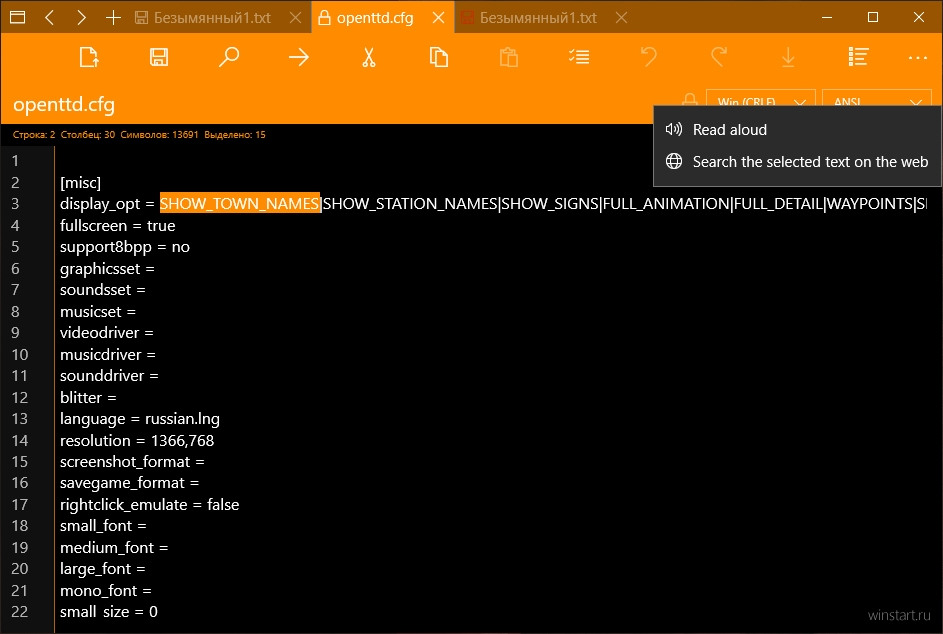Click SHOW_SIGNS in line 3
Image resolution: width=943 pixels, height=634 pixels.
point(550,204)
